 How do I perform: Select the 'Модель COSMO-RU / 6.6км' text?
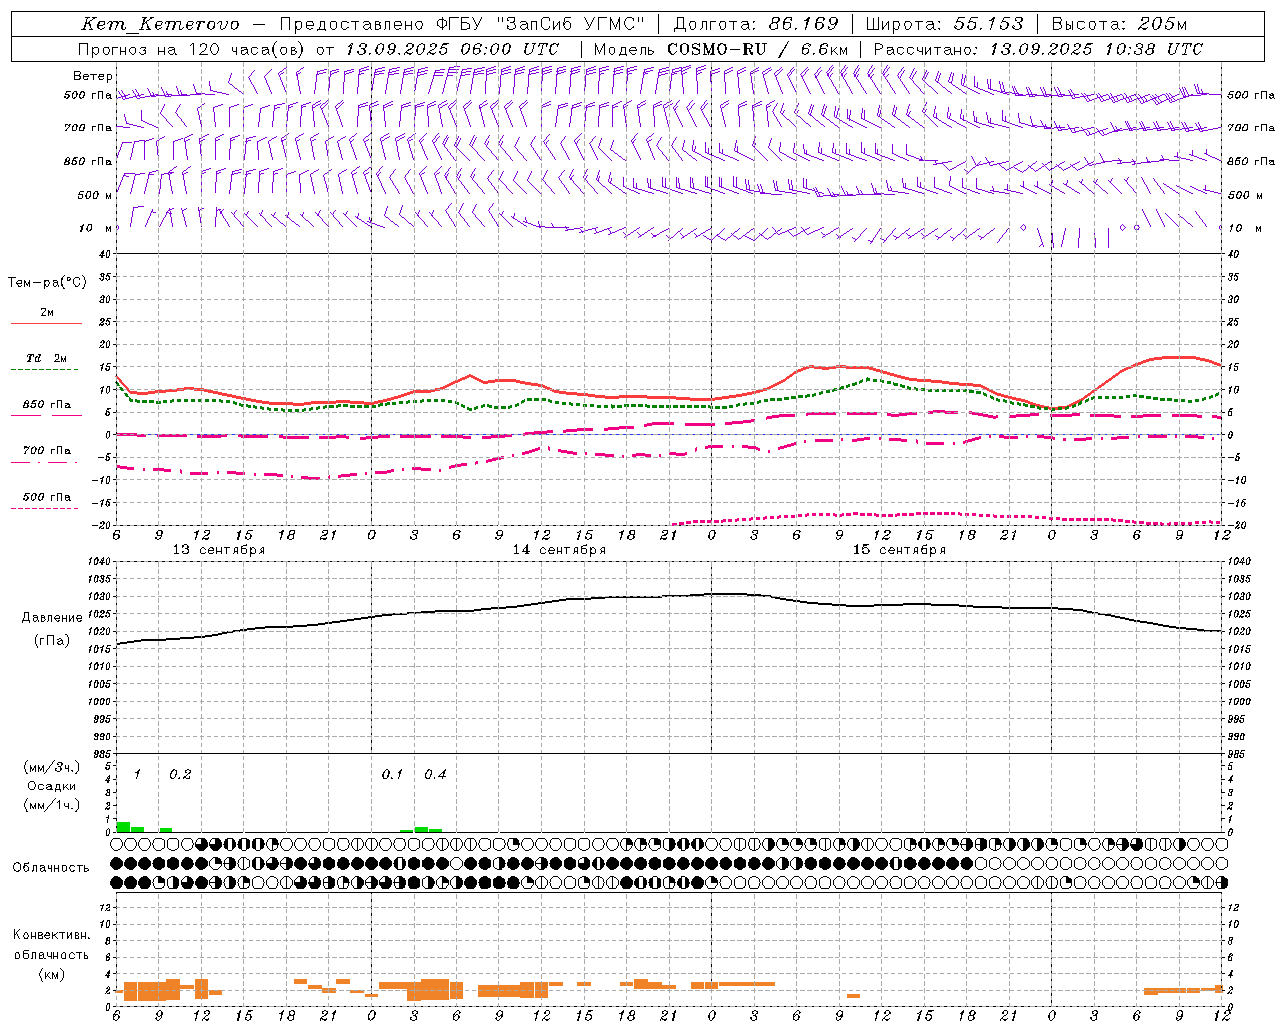click(721, 49)
